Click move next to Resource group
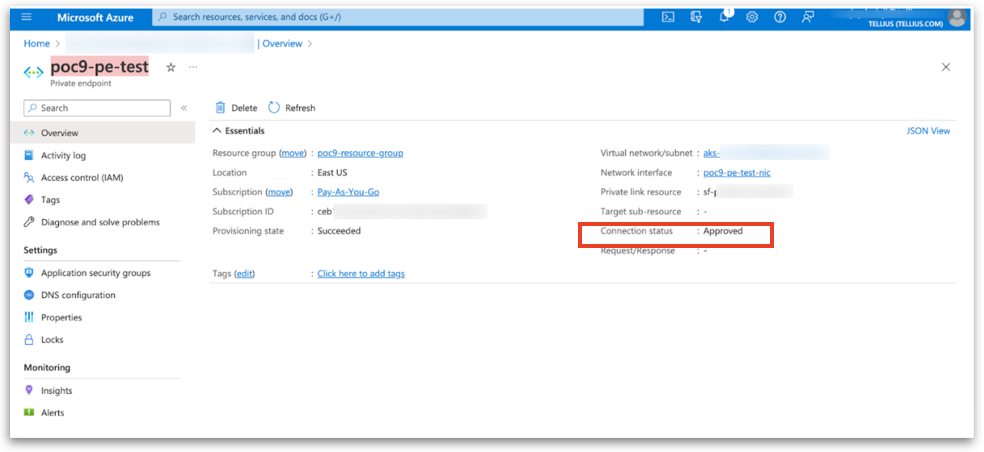Viewport: 984px width, 452px height. [x=292, y=153]
